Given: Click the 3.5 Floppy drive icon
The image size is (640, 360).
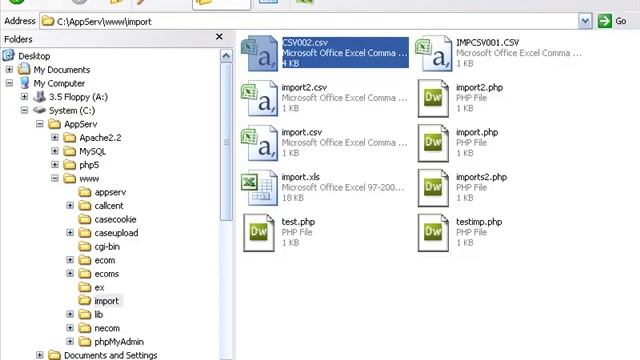Looking at the screenshot, I should 40,96.
